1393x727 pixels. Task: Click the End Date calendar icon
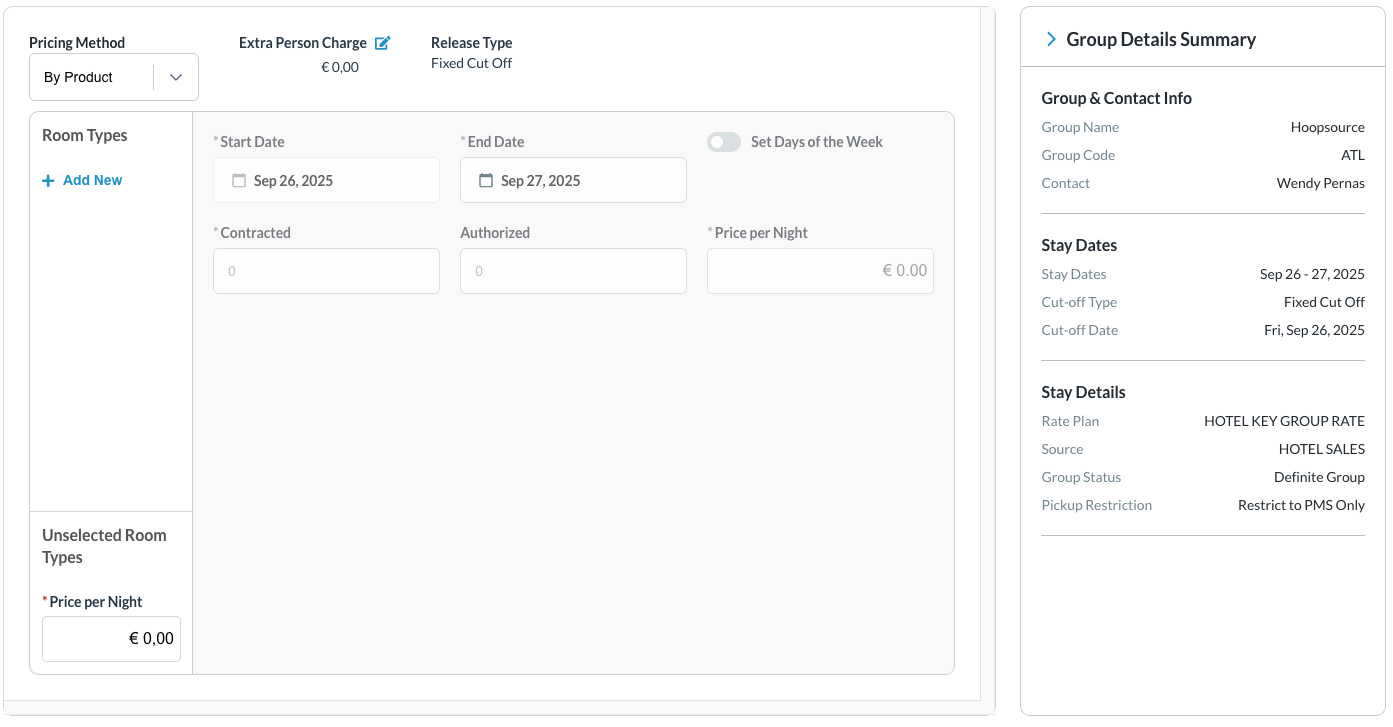coord(486,181)
